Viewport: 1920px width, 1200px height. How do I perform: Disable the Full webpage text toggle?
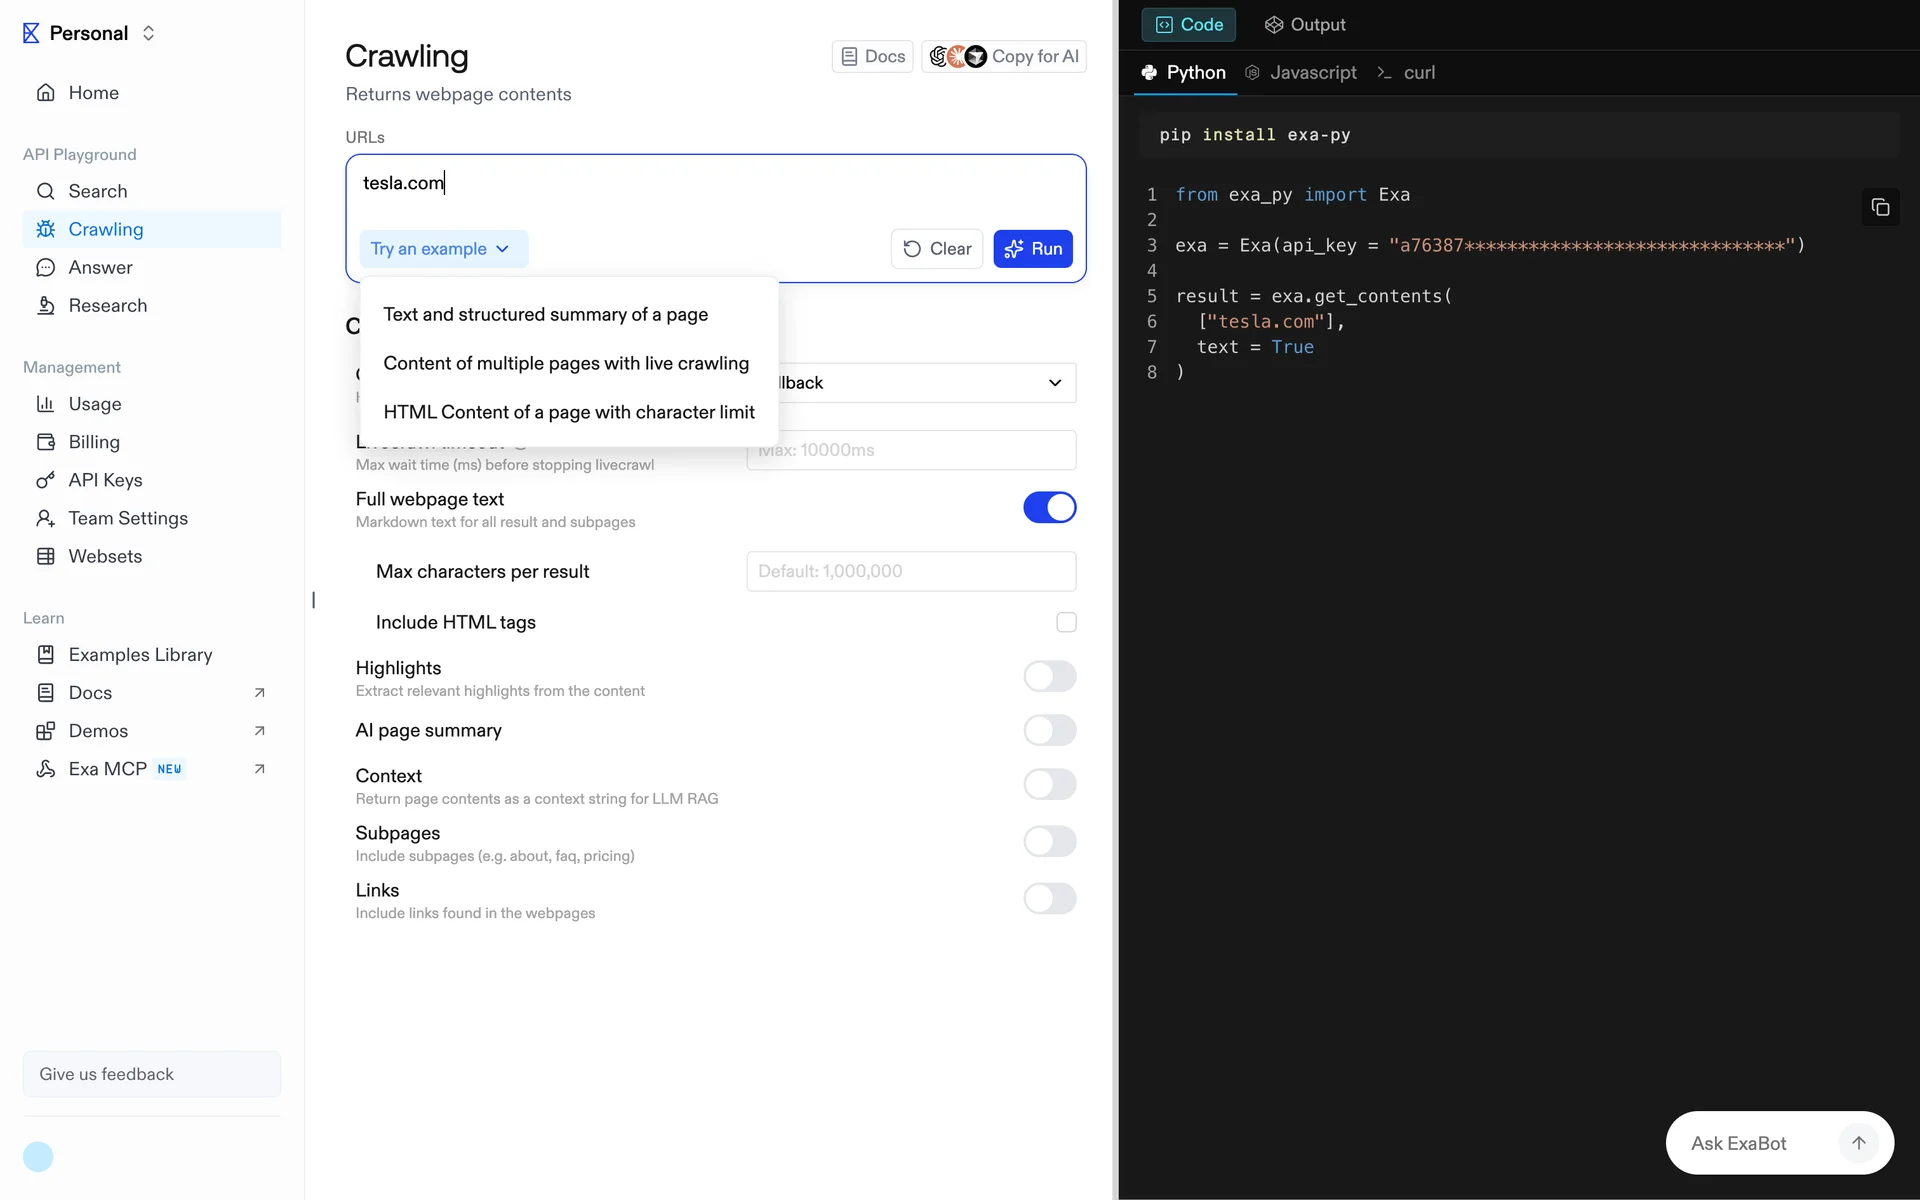tap(1049, 508)
